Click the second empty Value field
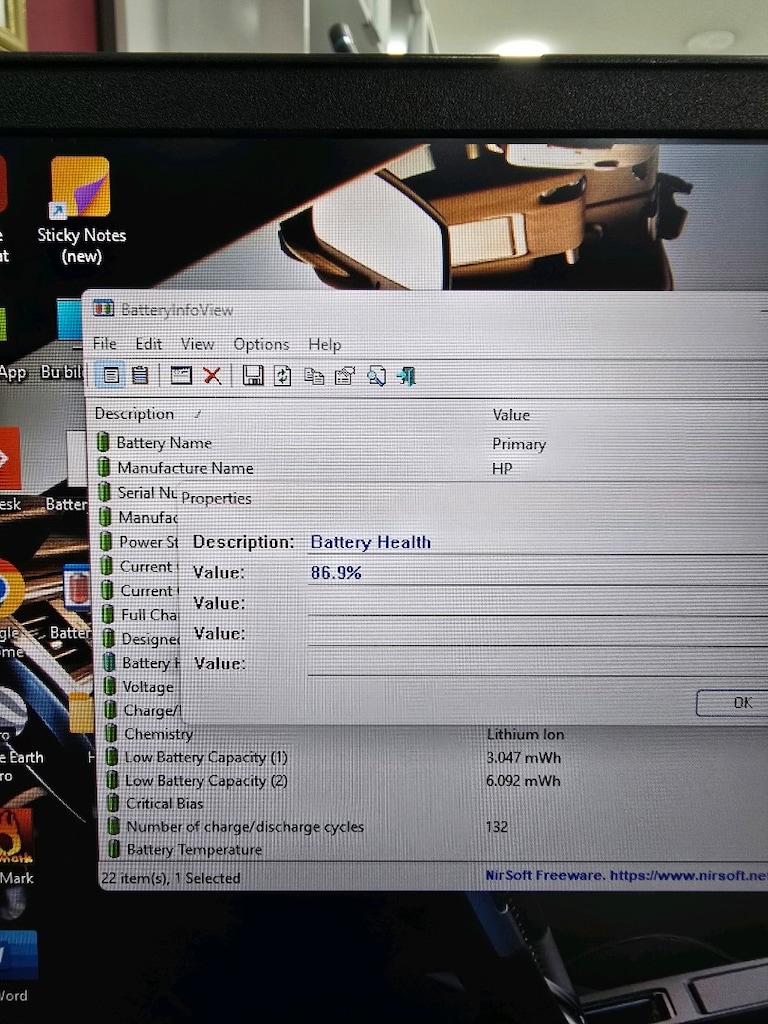The image size is (768, 1024). [x=537, y=633]
